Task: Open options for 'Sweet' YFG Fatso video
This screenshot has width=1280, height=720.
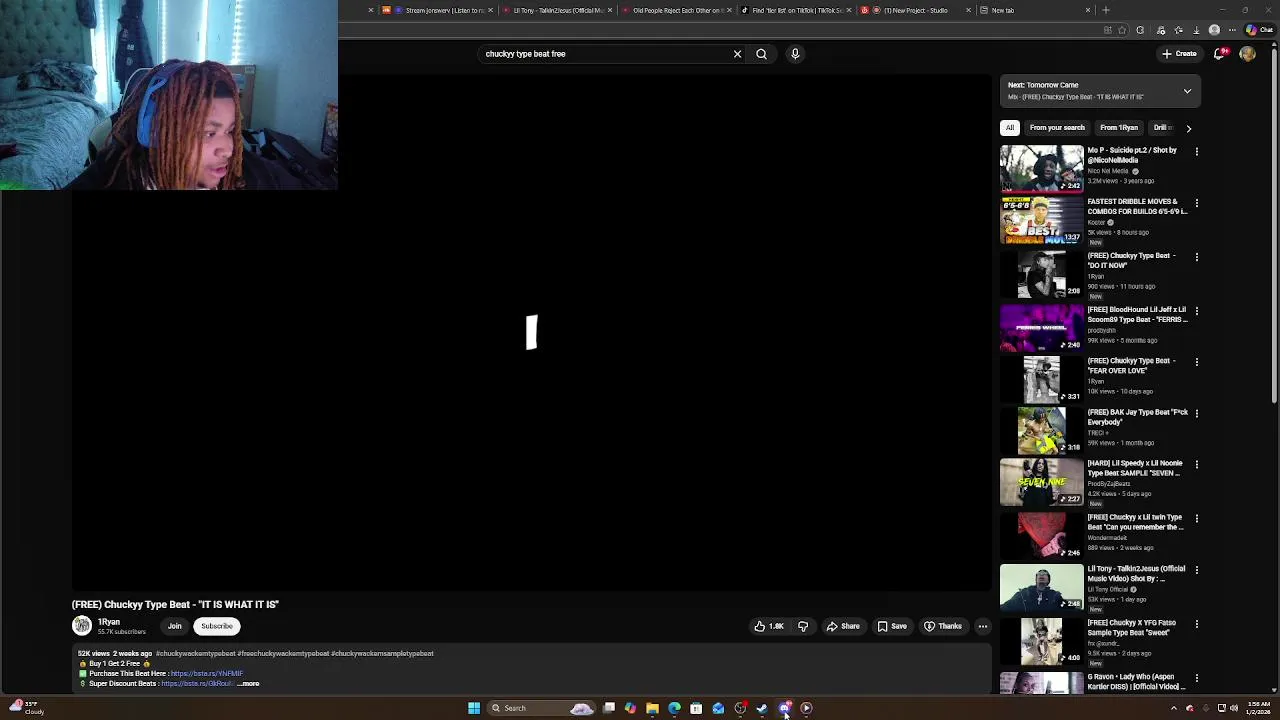Action: [x=1196, y=624]
